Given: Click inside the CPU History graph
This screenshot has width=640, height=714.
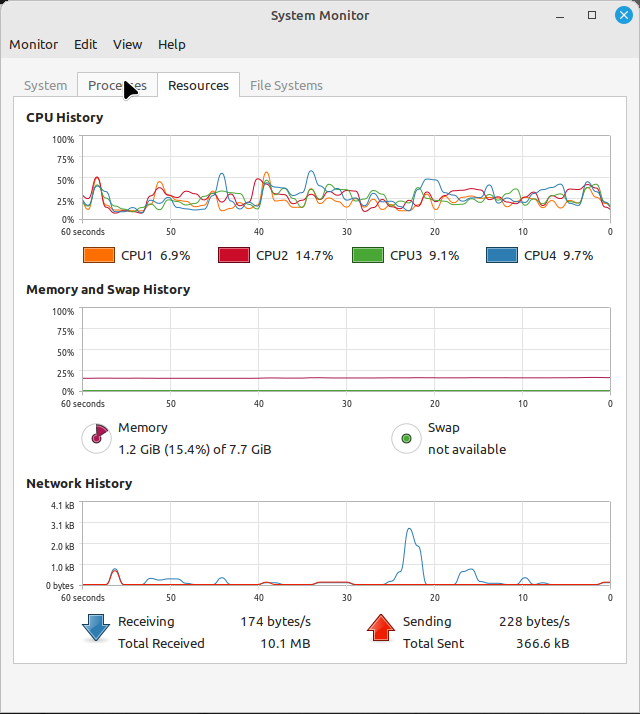Looking at the screenshot, I should click(346, 178).
